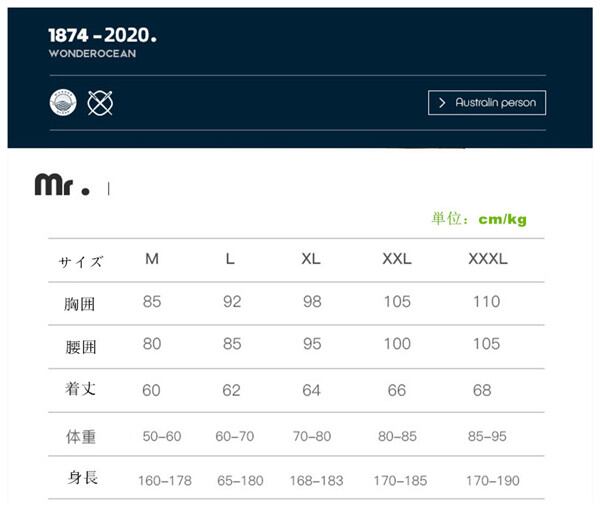The width and height of the screenshot is (600, 509).
Task: Click the 1874-2020 heading text
Action: (102, 35)
